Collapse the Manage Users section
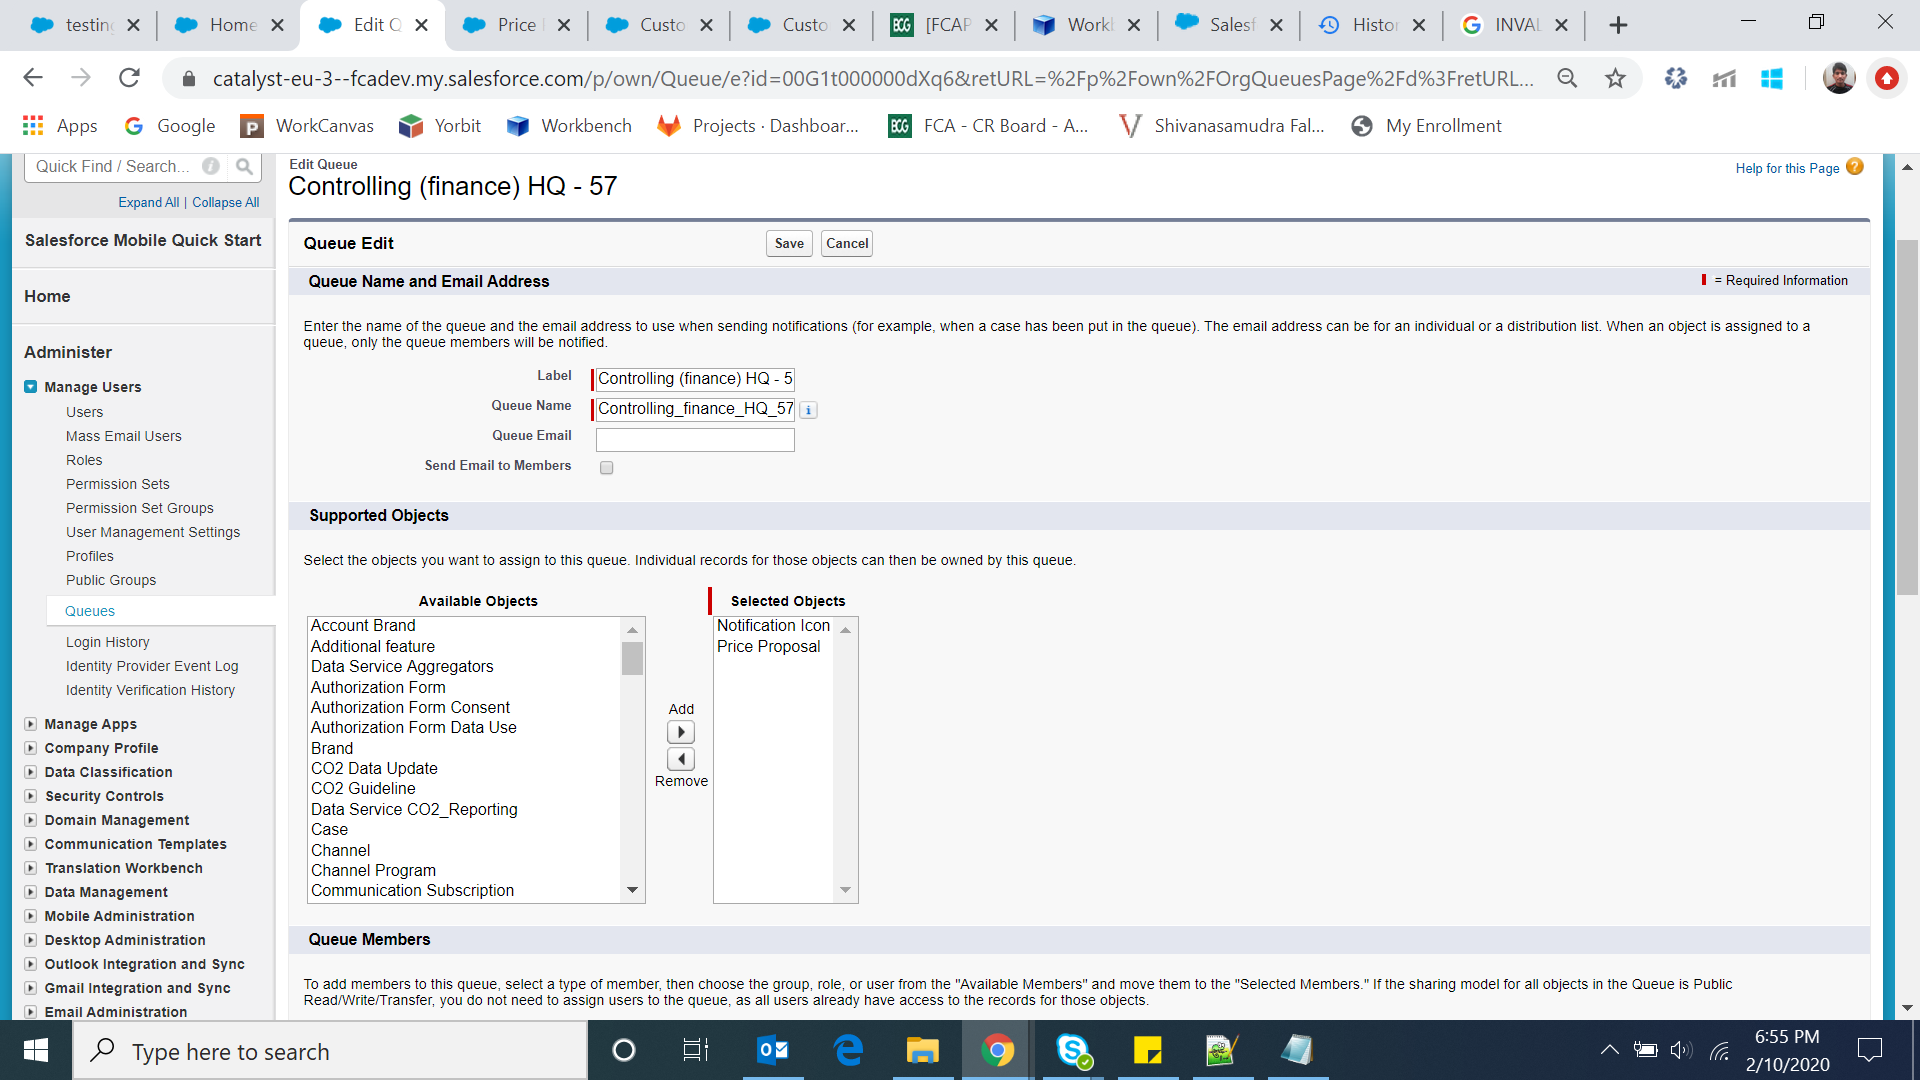1920x1080 pixels. click(31, 387)
